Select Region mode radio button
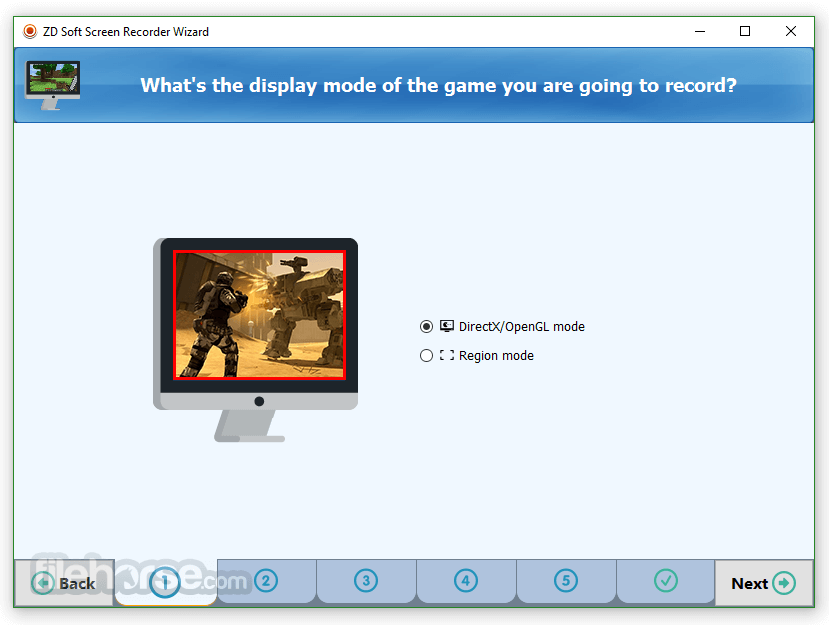 point(426,355)
